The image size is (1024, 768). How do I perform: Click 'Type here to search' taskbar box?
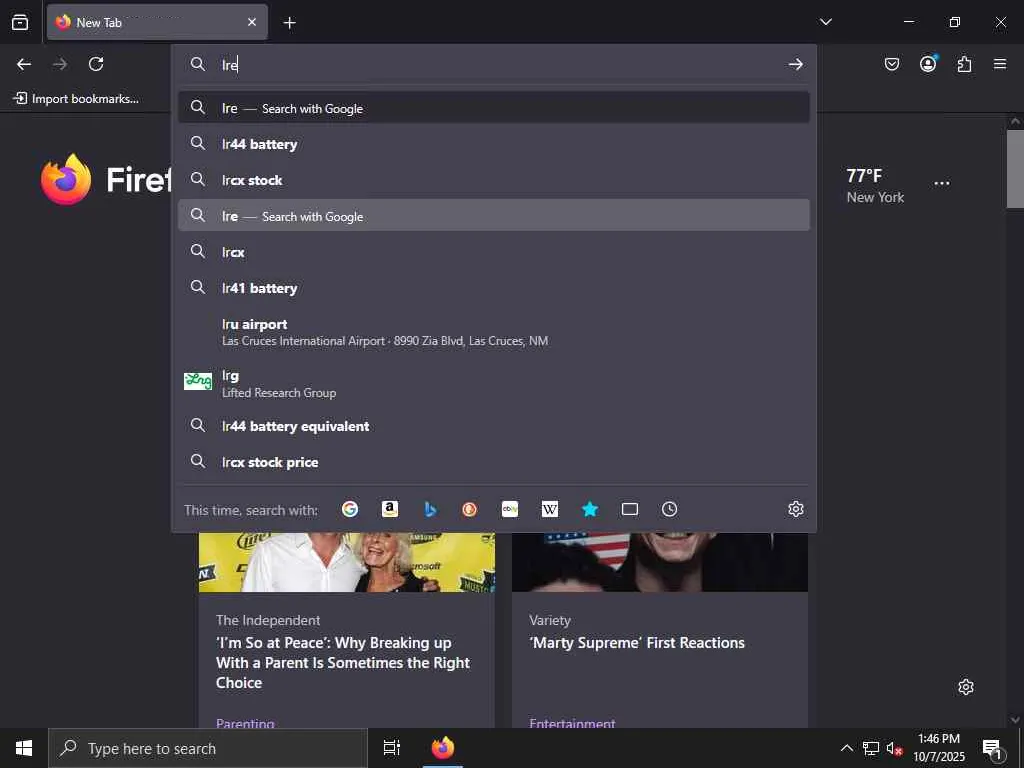point(208,748)
